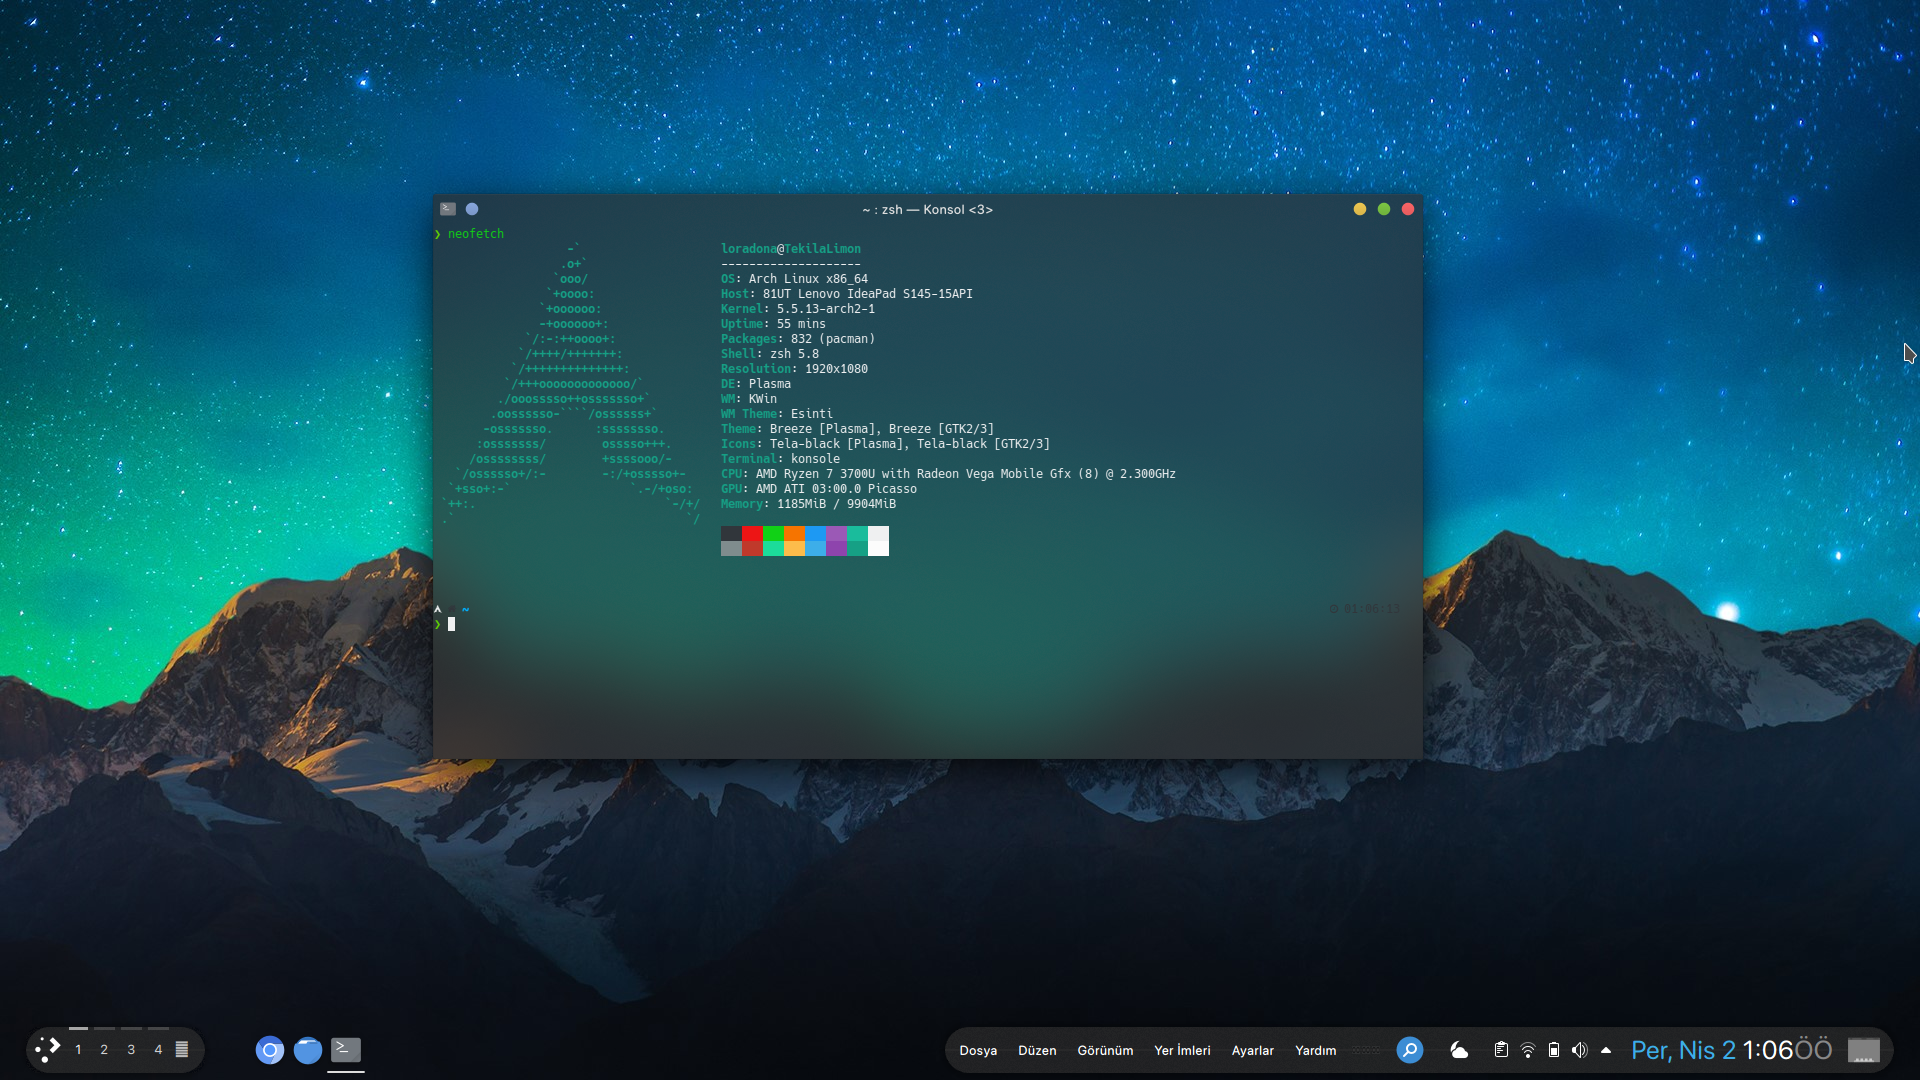
Task: Click the 'Kernel: 5.5.13-arch2-1' line
Action: [798, 309]
